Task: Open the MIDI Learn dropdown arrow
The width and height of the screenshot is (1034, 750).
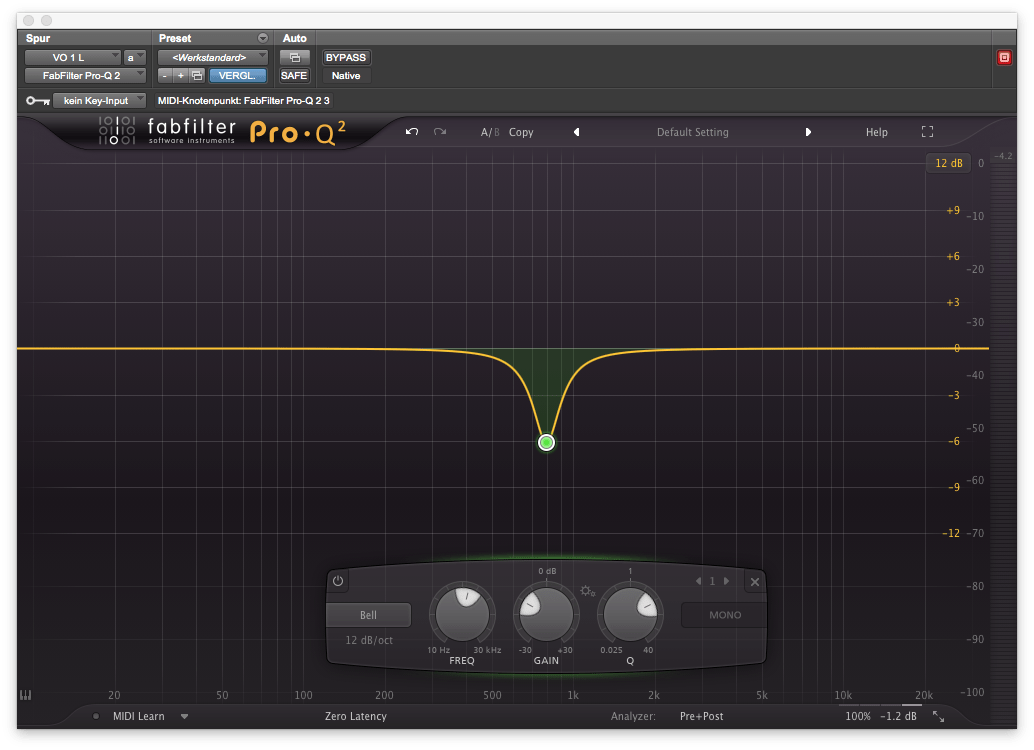Action: coord(185,716)
